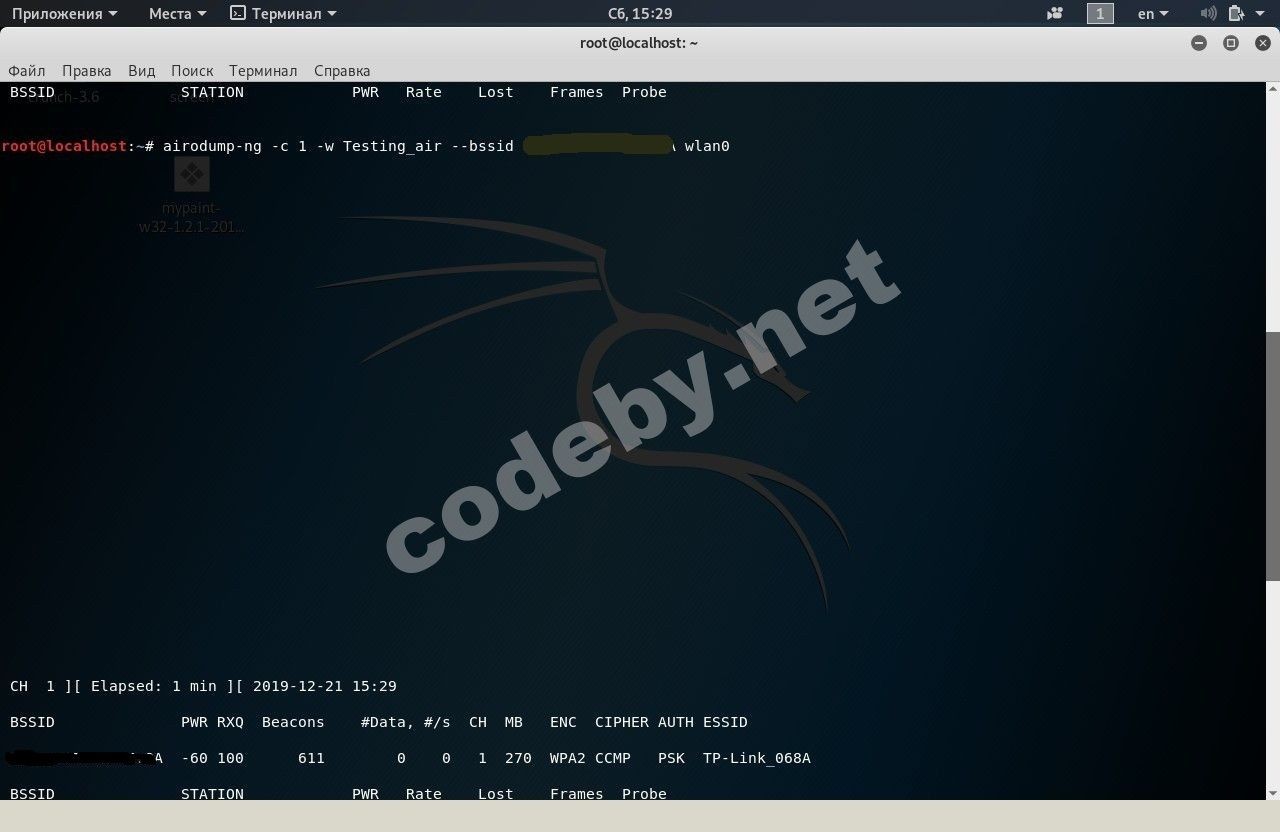Click the MB column header
Viewport: 1280px width, 832px height.
coord(514,722)
